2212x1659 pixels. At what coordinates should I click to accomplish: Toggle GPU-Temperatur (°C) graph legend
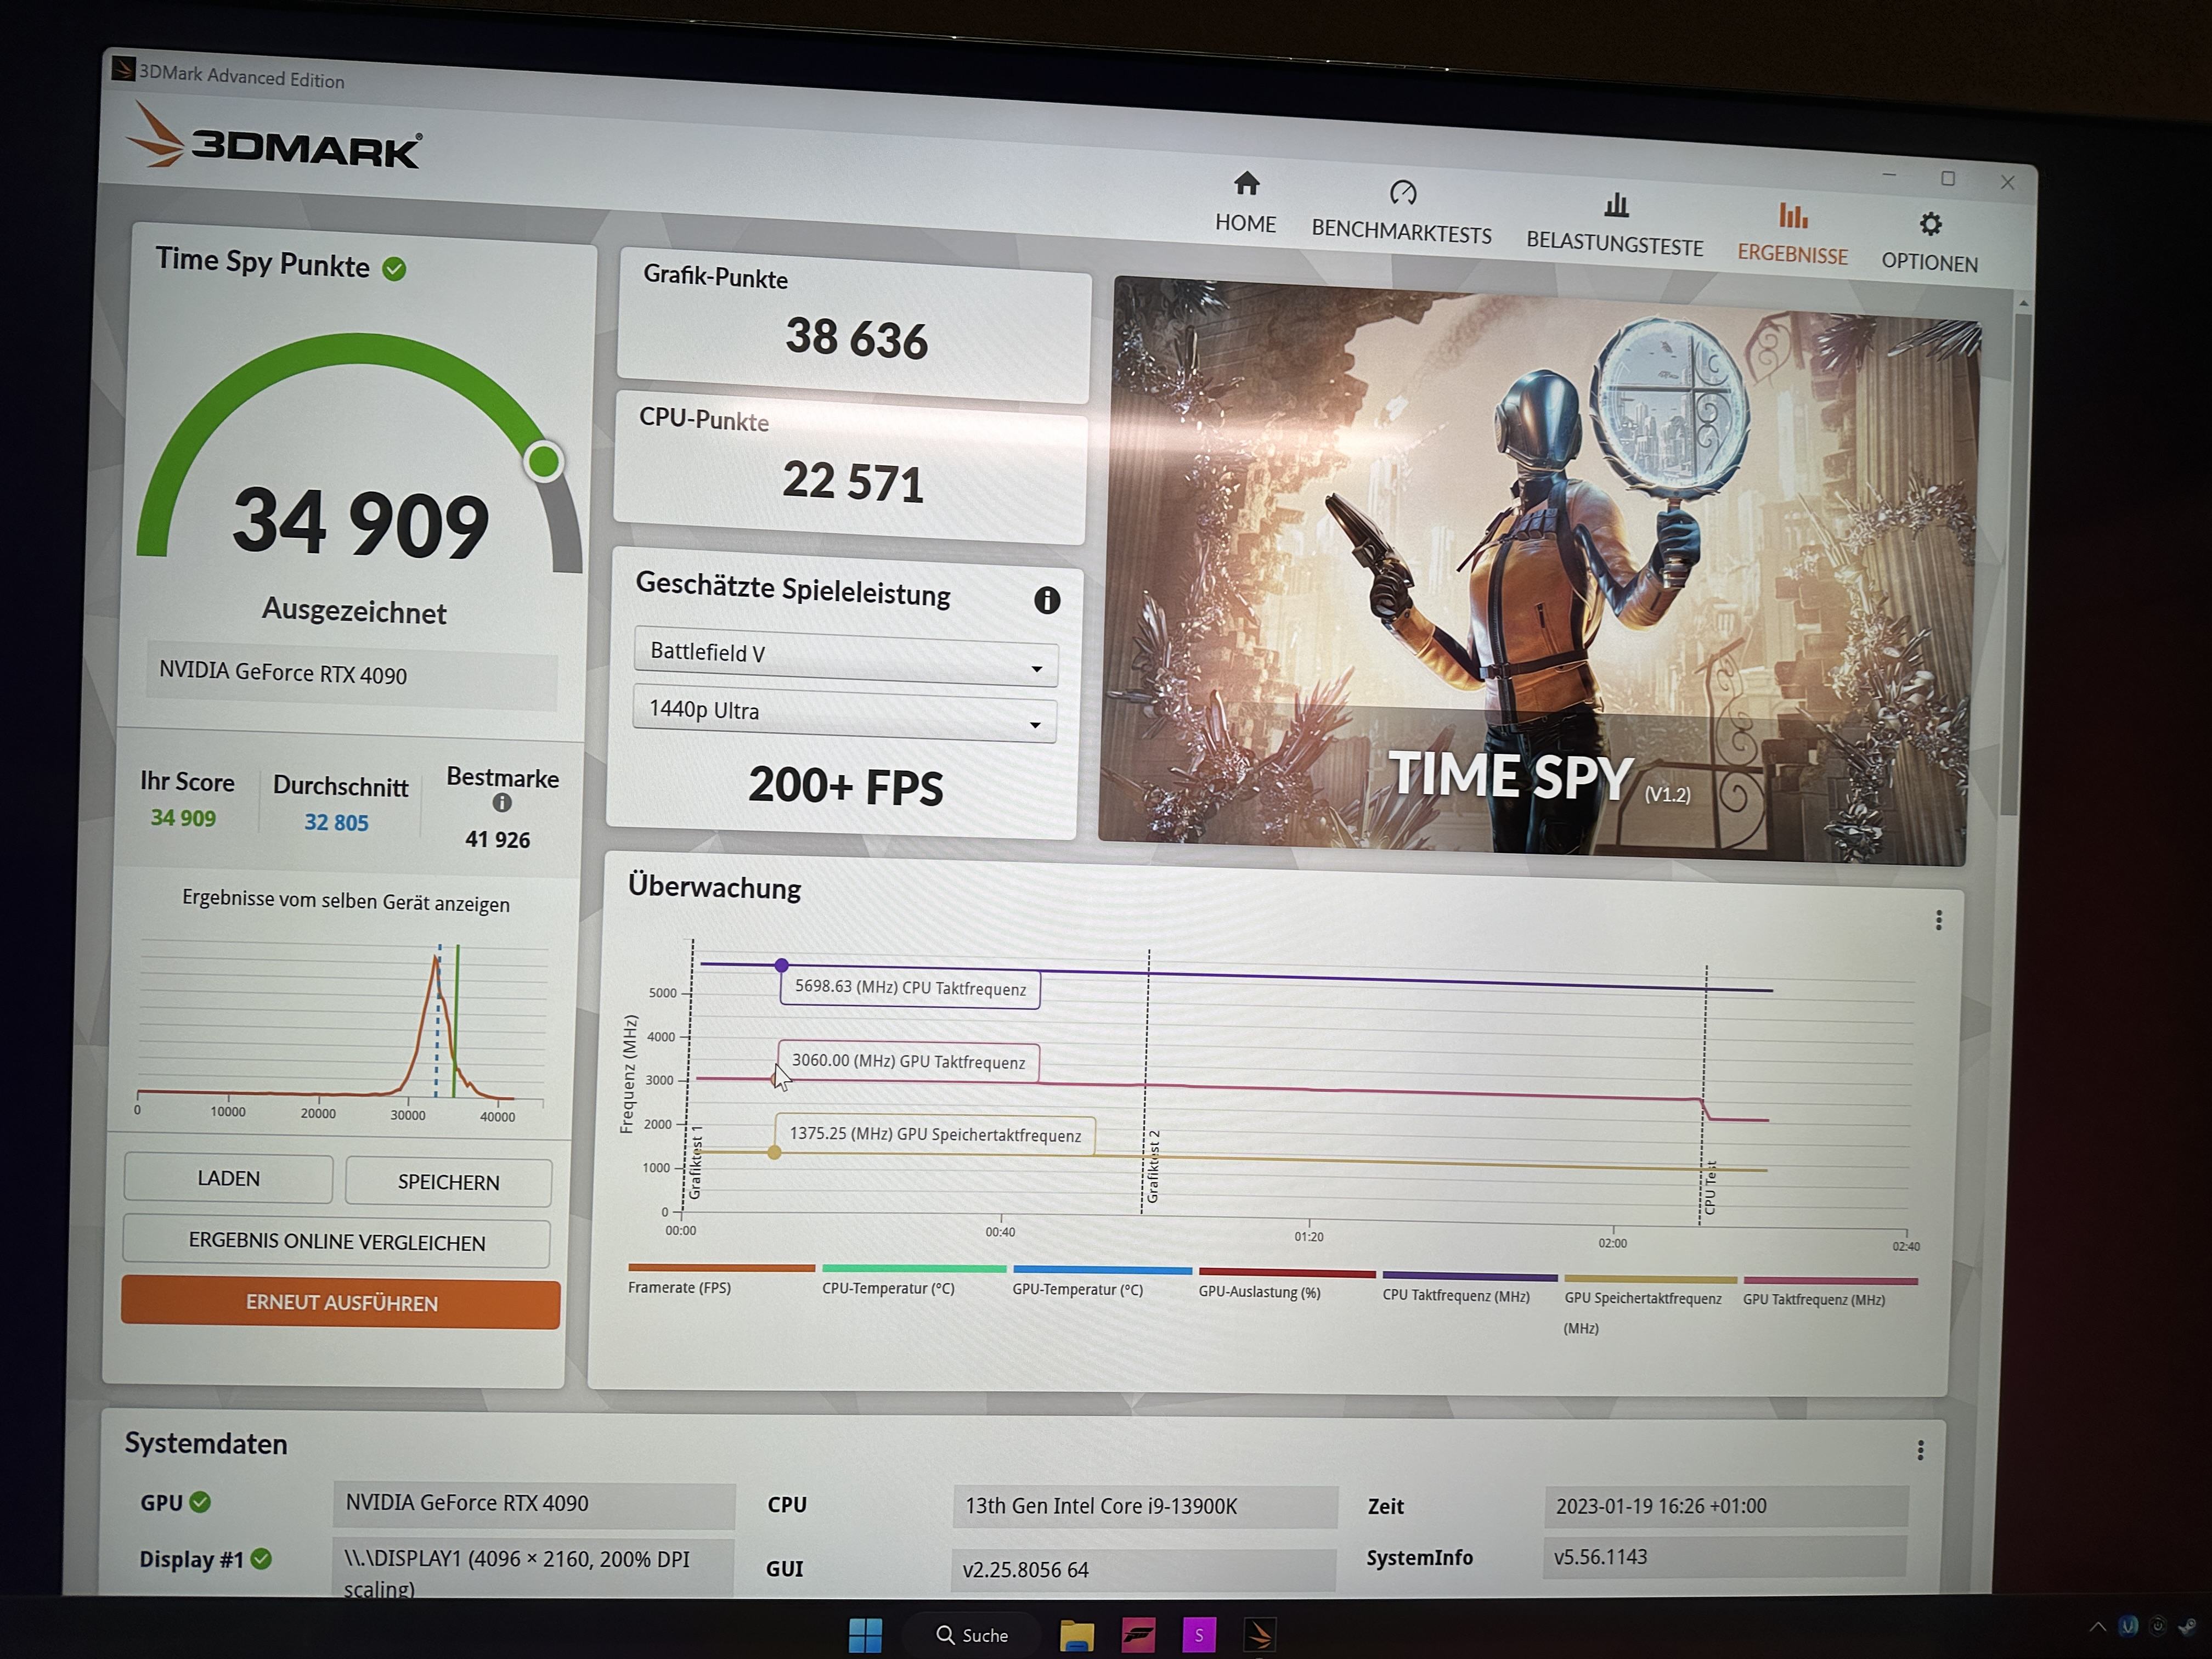[1102, 1282]
